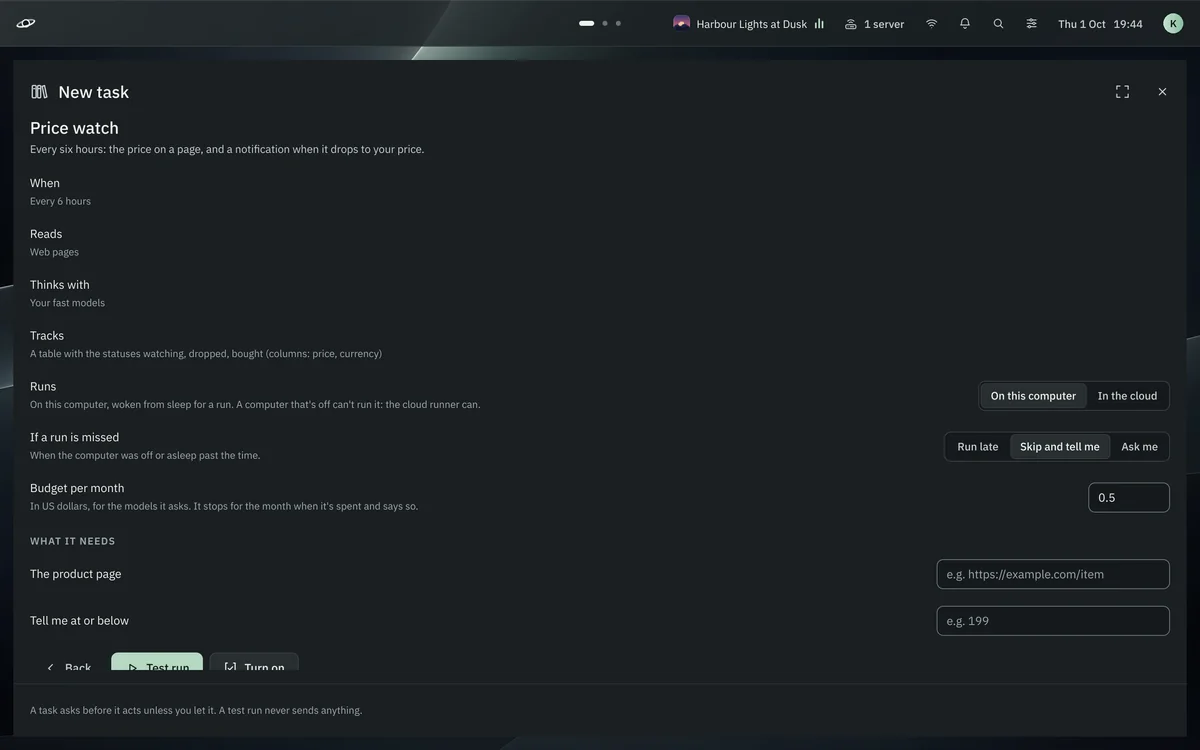
Task: Open the search magnifier in top bar
Action: coord(998,23)
